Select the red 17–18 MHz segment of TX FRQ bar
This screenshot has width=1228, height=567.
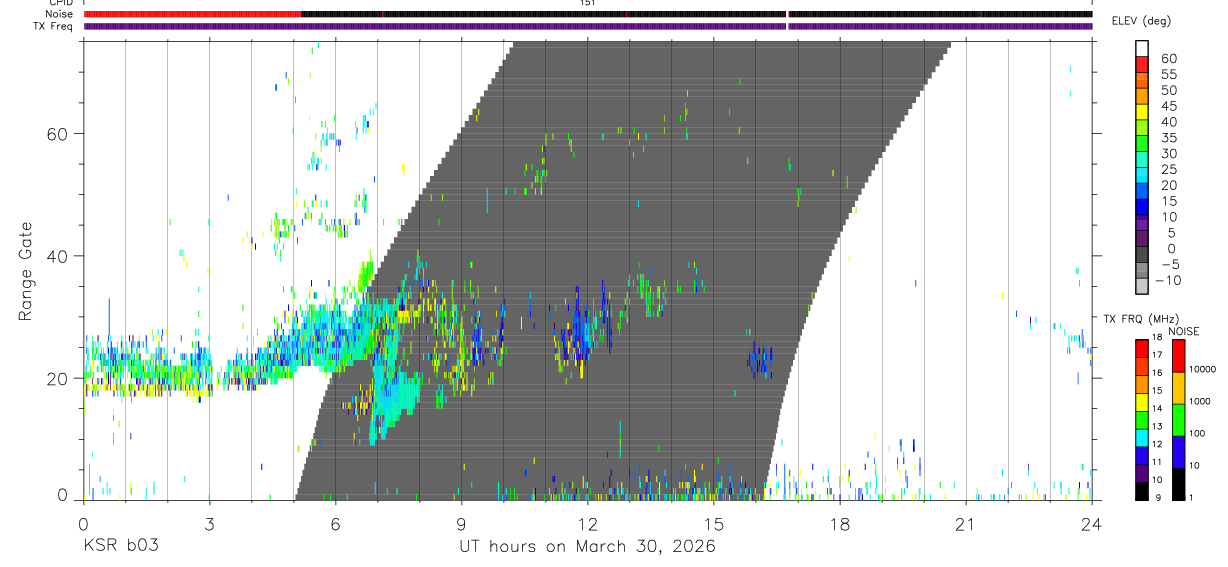click(x=1142, y=349)
